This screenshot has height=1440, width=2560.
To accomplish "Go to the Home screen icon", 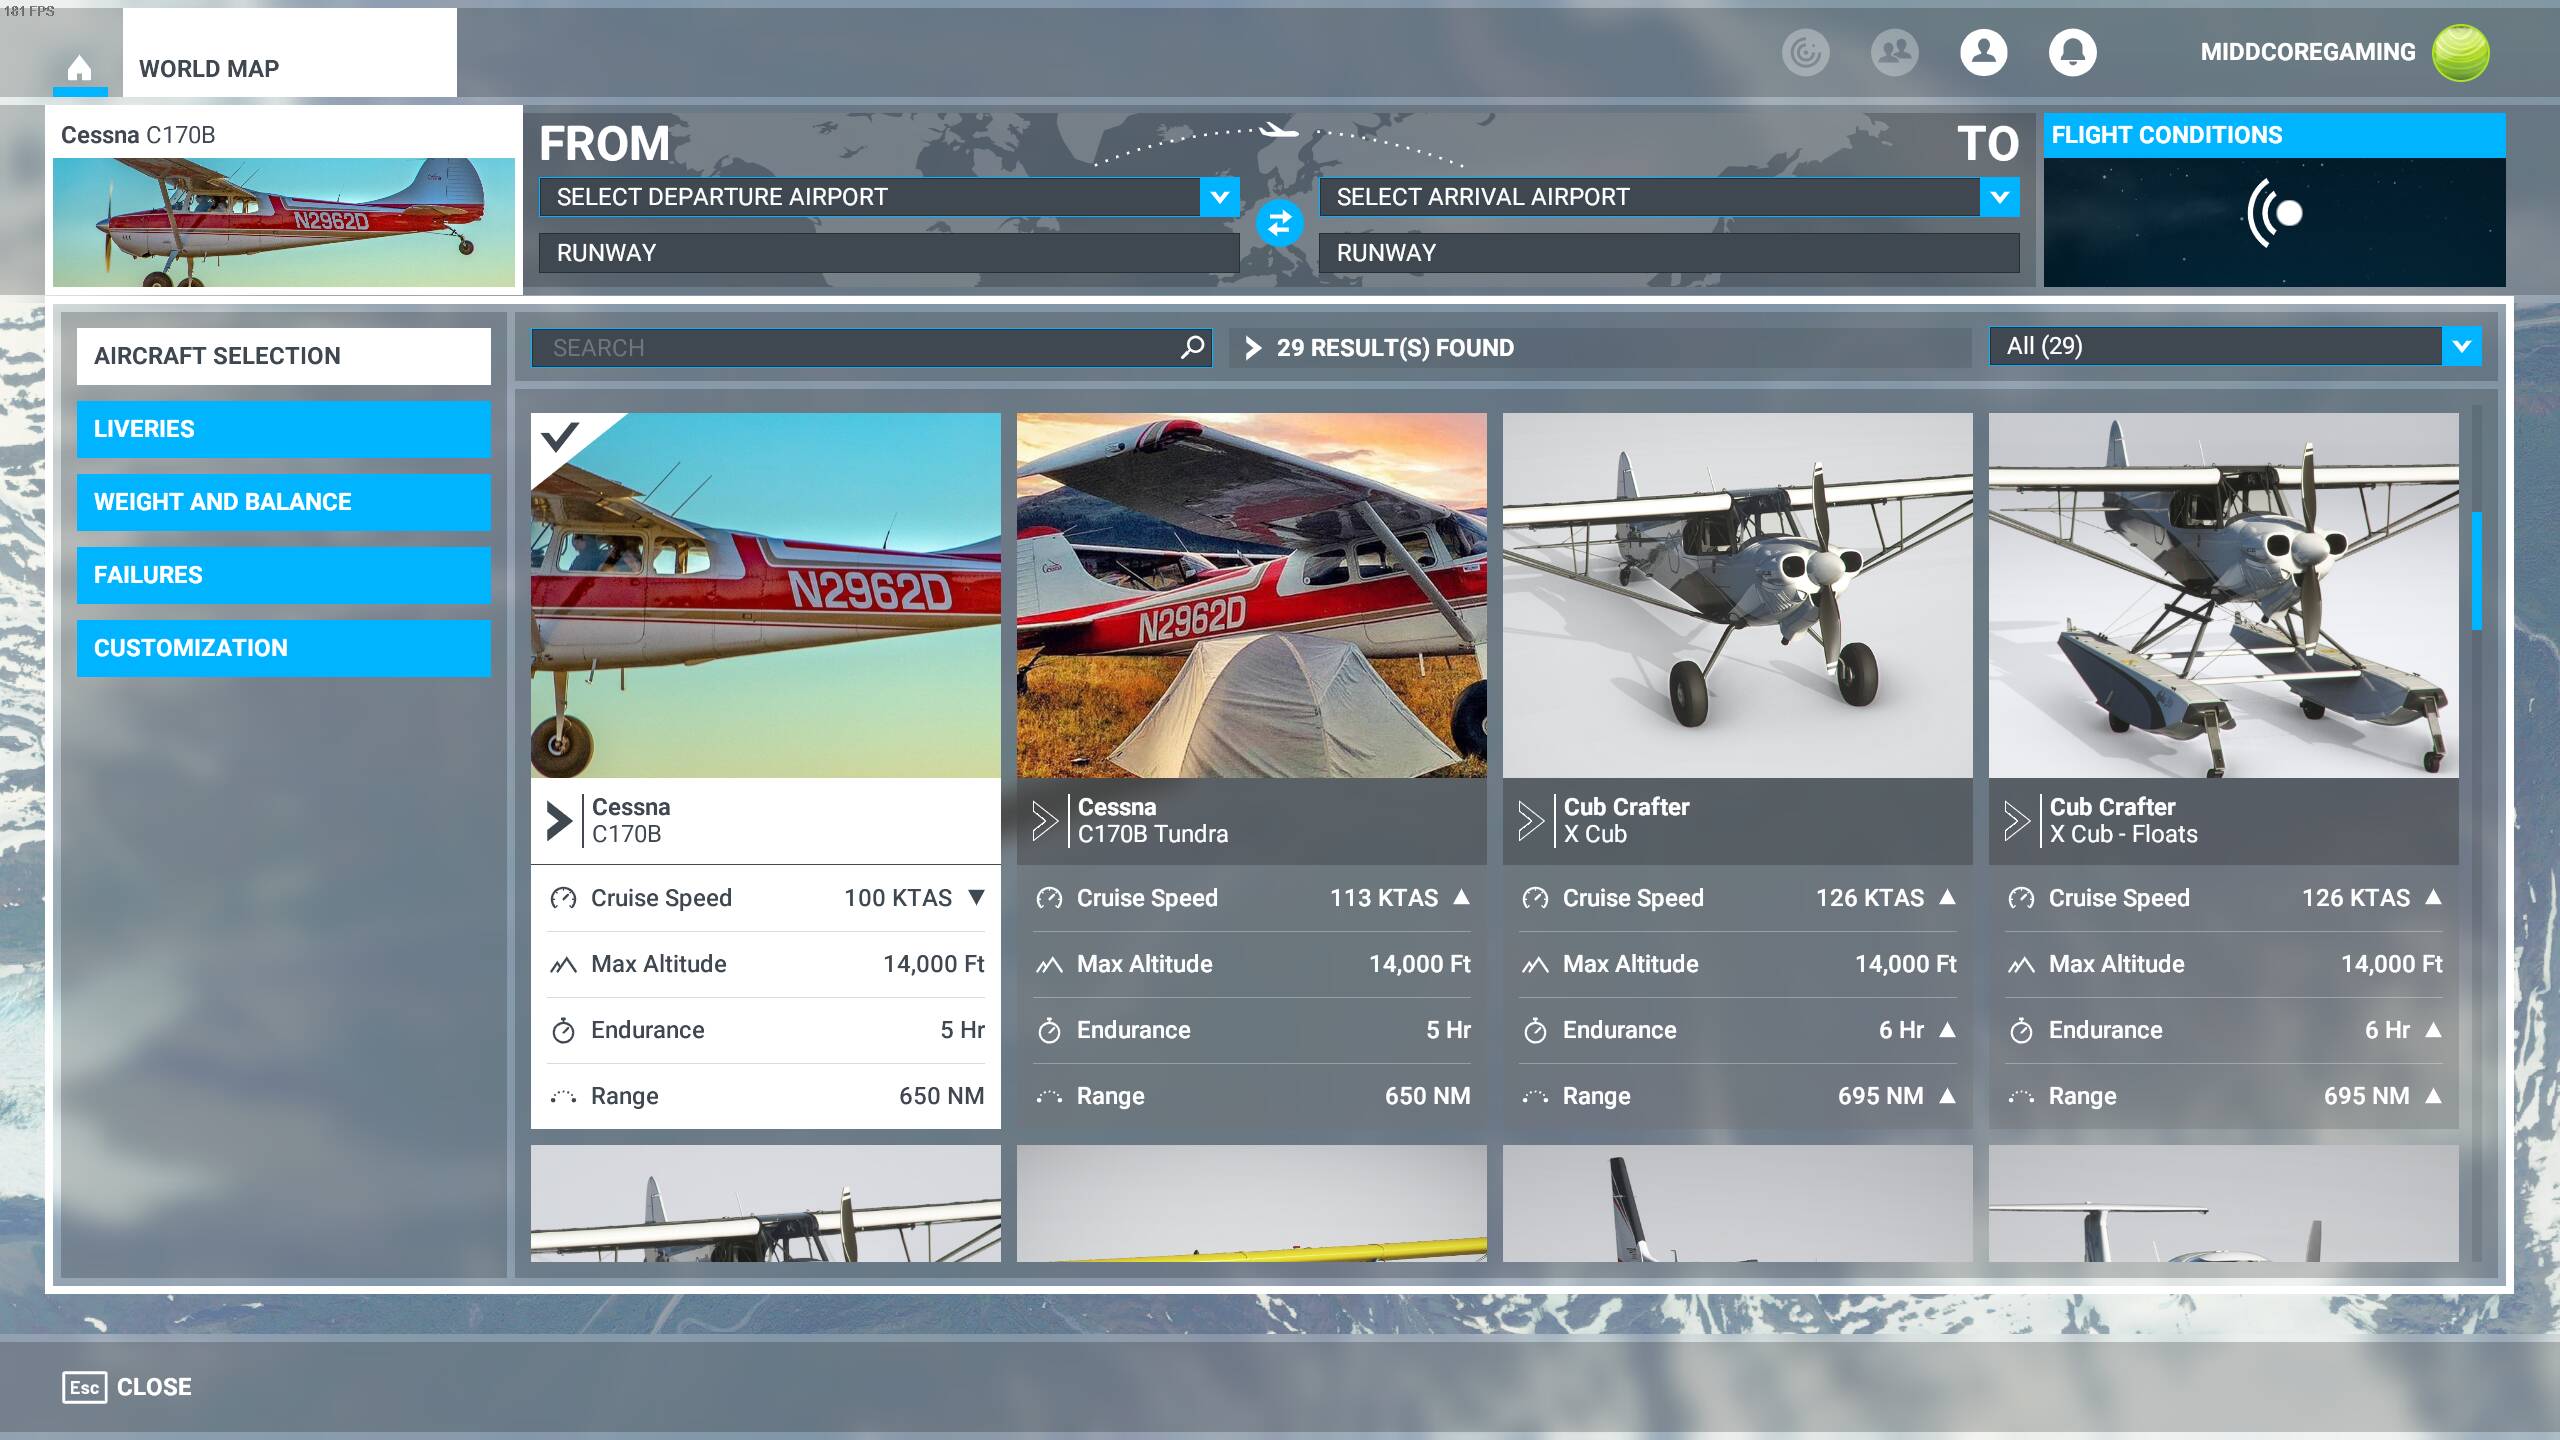I will [x=79, y=69].
